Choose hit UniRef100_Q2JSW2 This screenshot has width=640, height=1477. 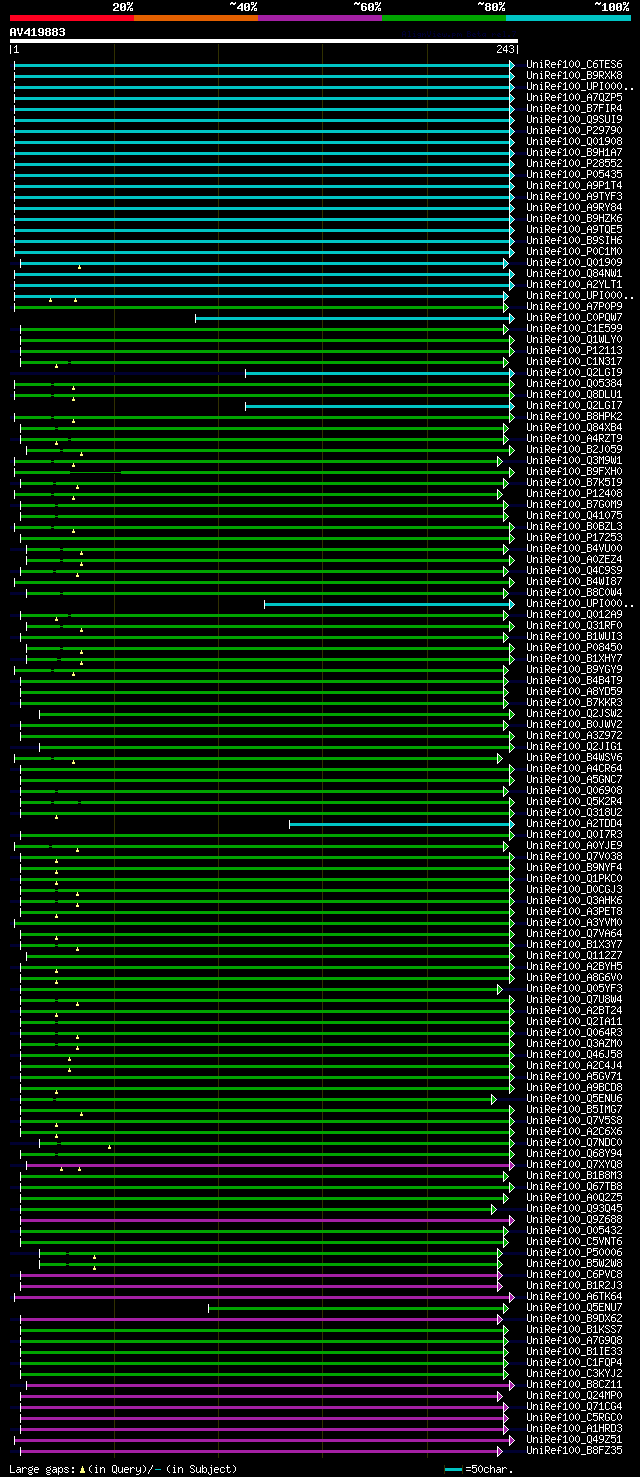(574, 713)
